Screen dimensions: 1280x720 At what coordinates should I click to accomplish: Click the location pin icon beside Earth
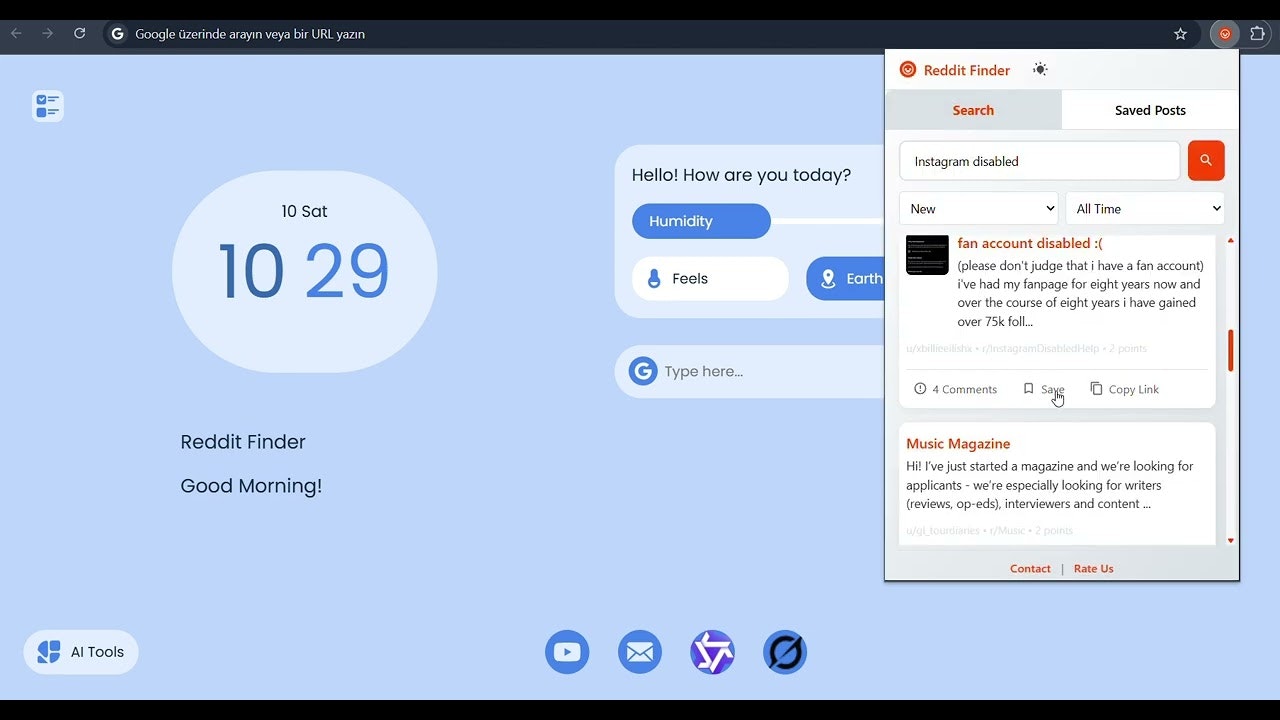pyautogui.click(x=828, y=279)
